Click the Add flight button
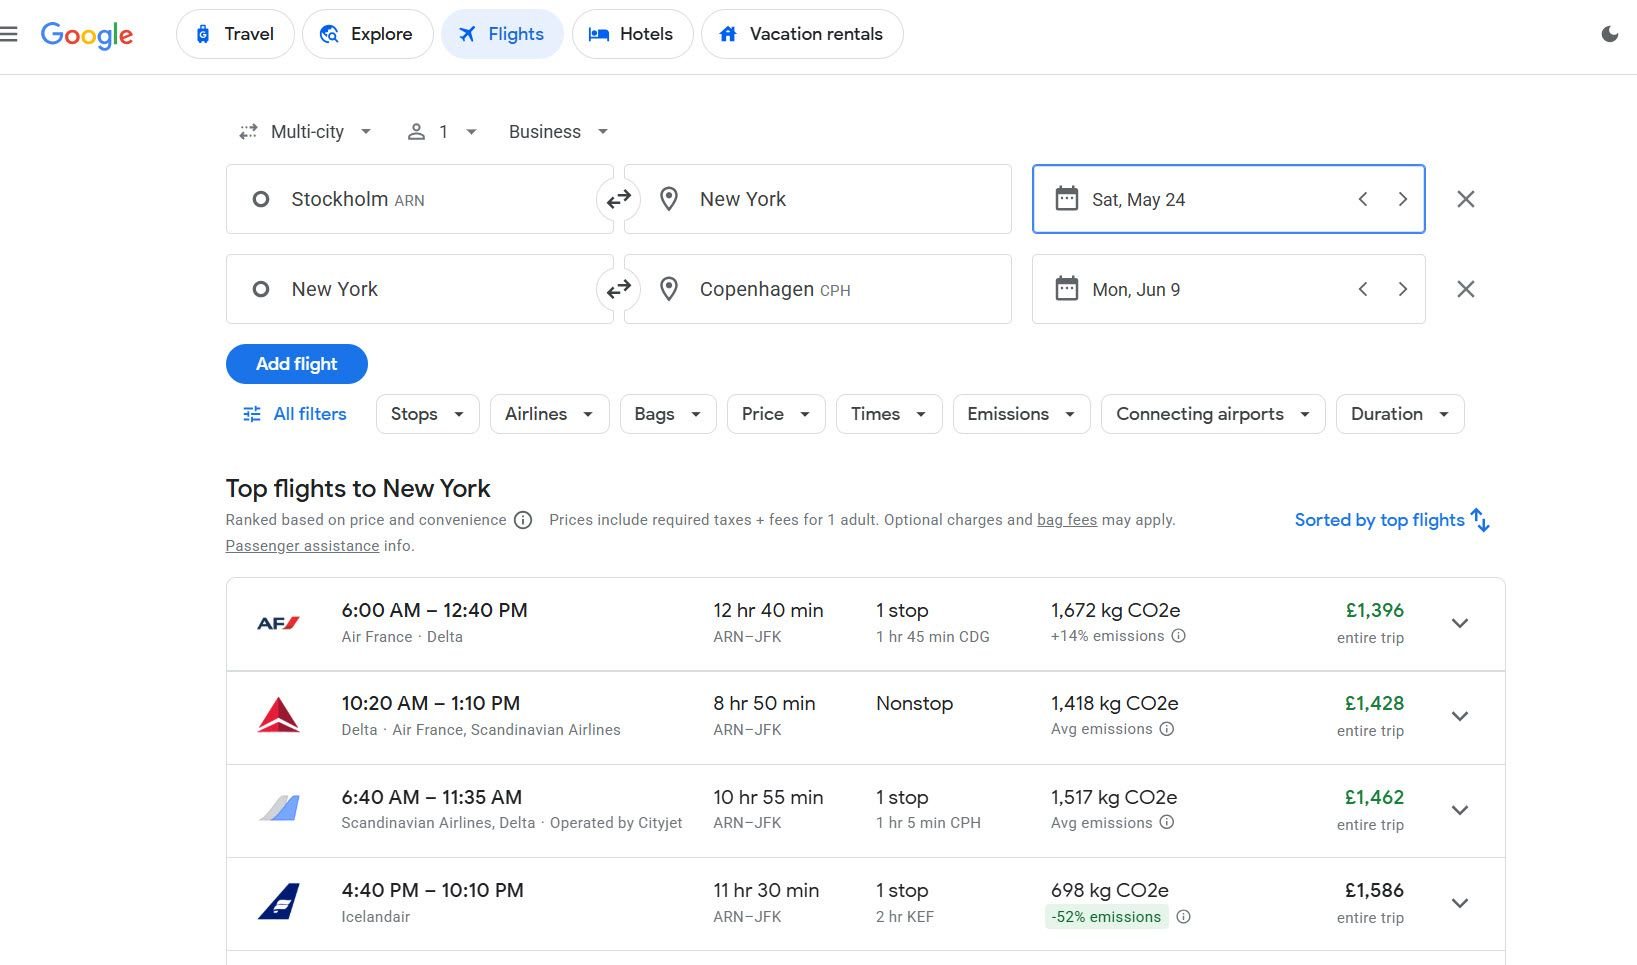Screen dimensions: 1637x965 (x=296, y=364)
